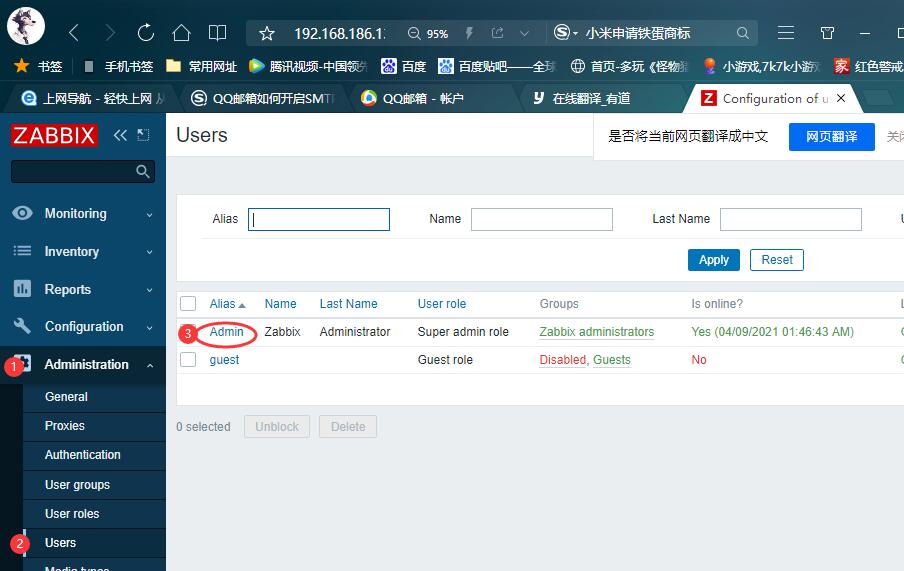The image size is (904, 571).
Task: Expand the Inventory menu
Action: pyautogui.click(x=83, y=251)
